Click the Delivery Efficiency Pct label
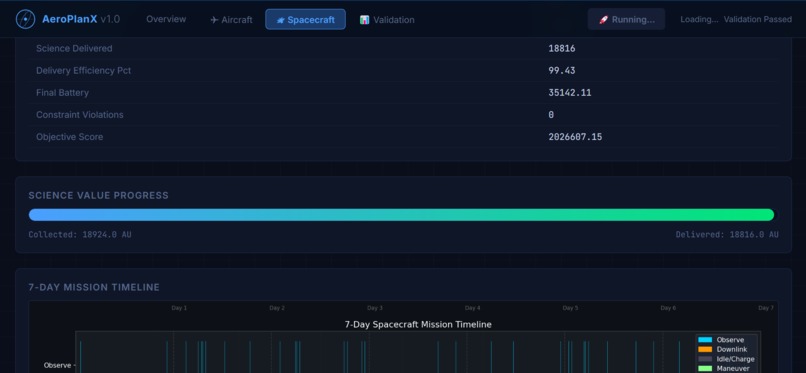This screenshot has height=373, width=806. 83,70
